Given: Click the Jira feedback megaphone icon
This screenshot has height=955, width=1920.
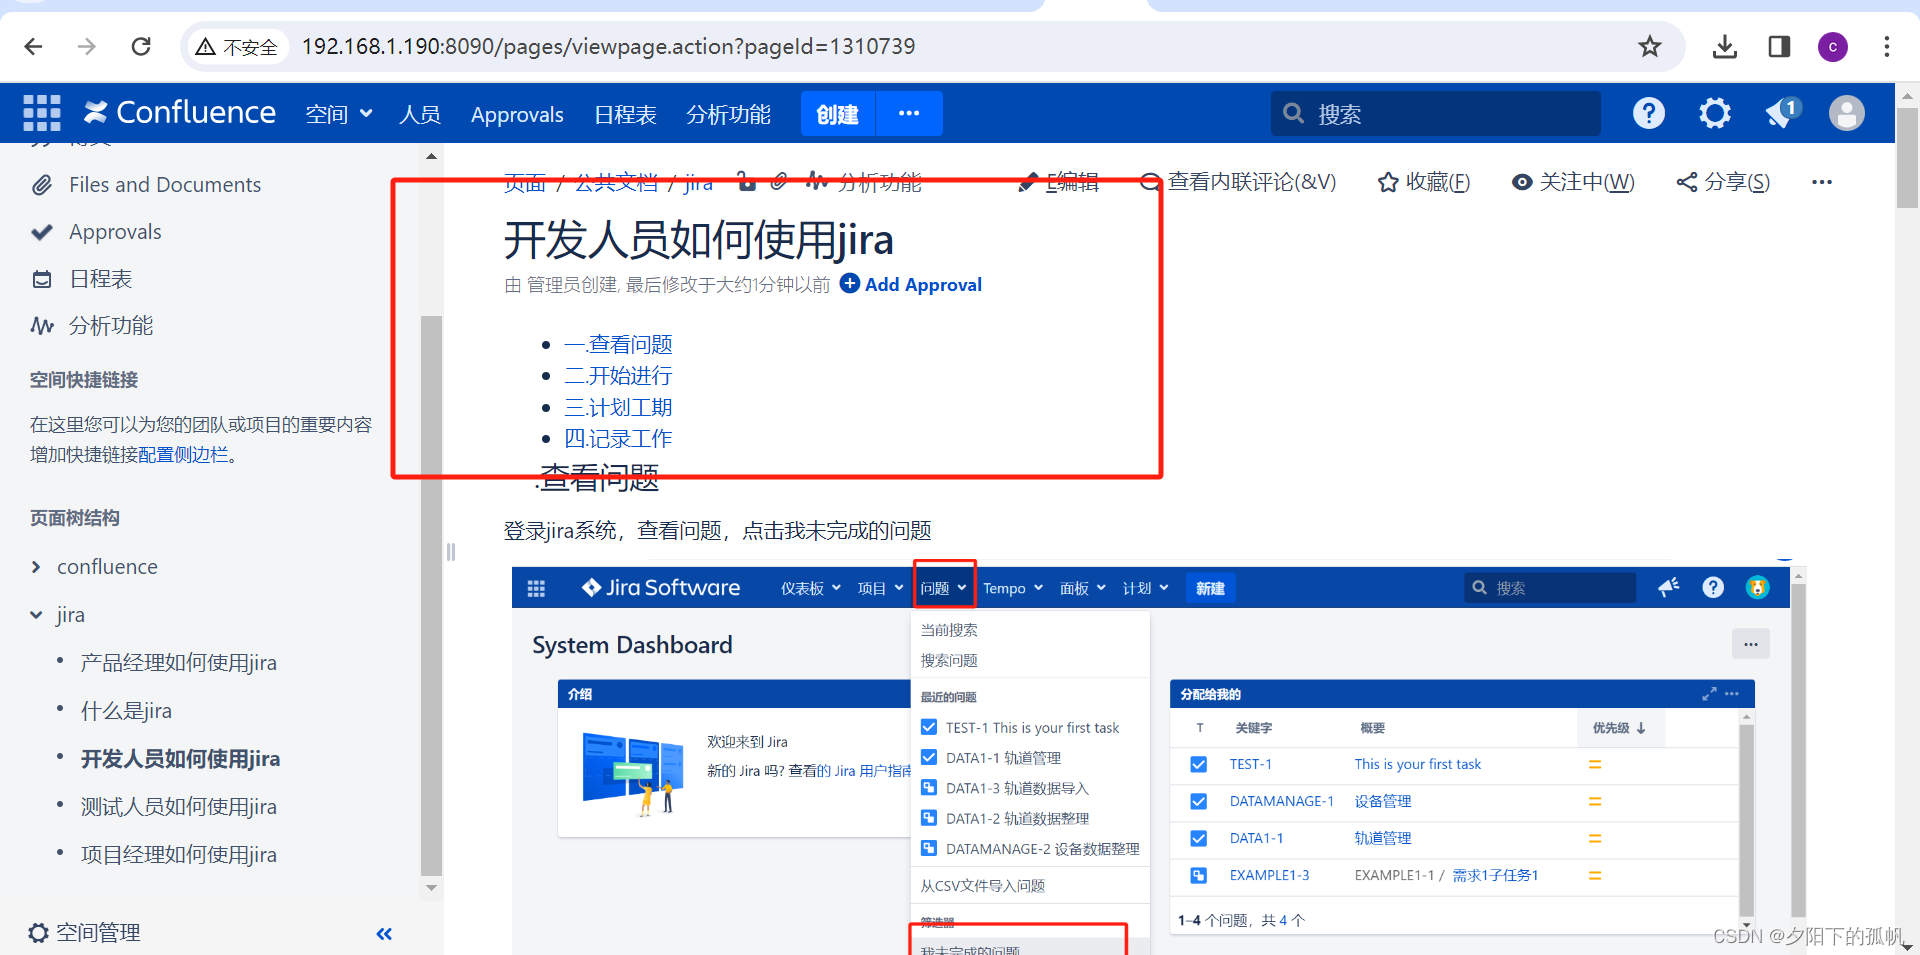Looking at the screenshot, I should pos(1668,588).
